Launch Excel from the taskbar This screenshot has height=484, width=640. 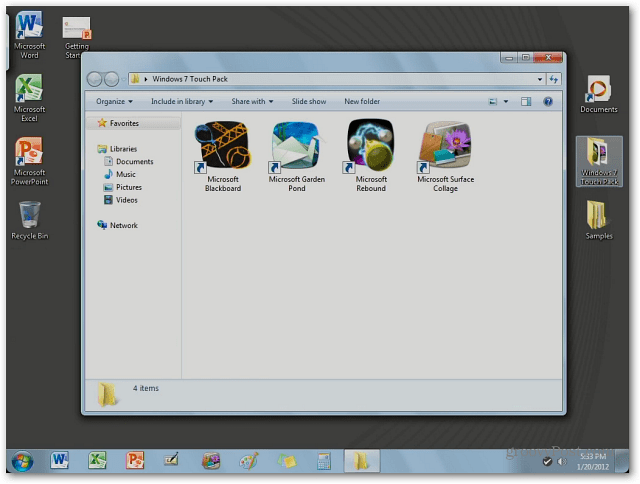[x=97, y=461]
